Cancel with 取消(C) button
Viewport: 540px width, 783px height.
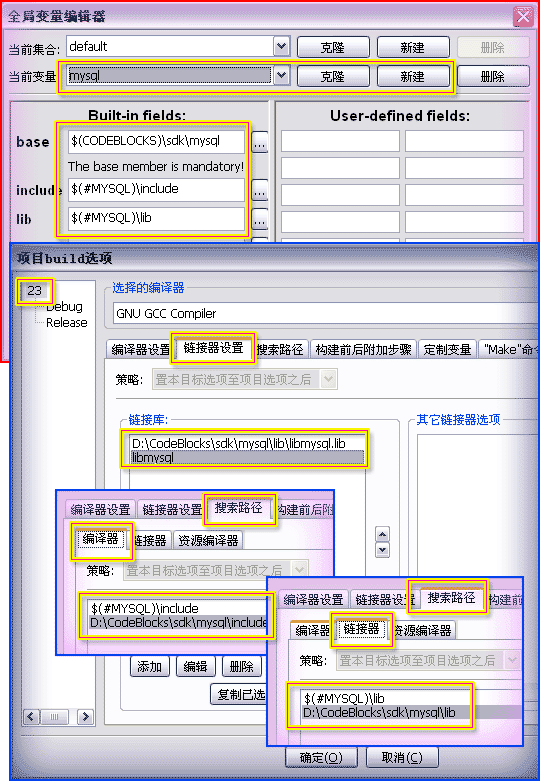(x=402, y=758)
